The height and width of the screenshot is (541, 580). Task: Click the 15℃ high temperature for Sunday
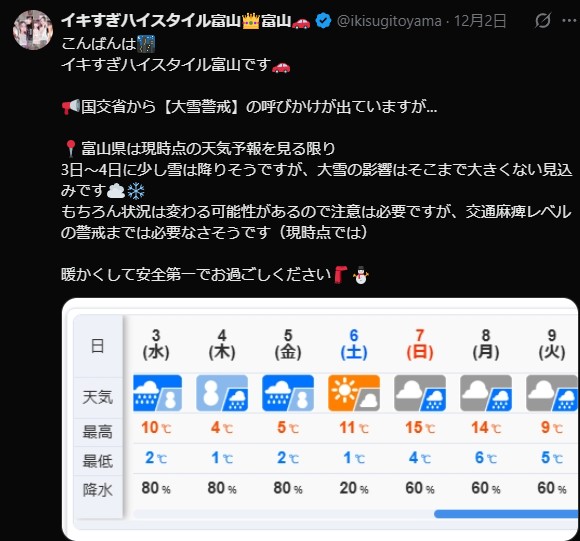click(x=420, y=427)
